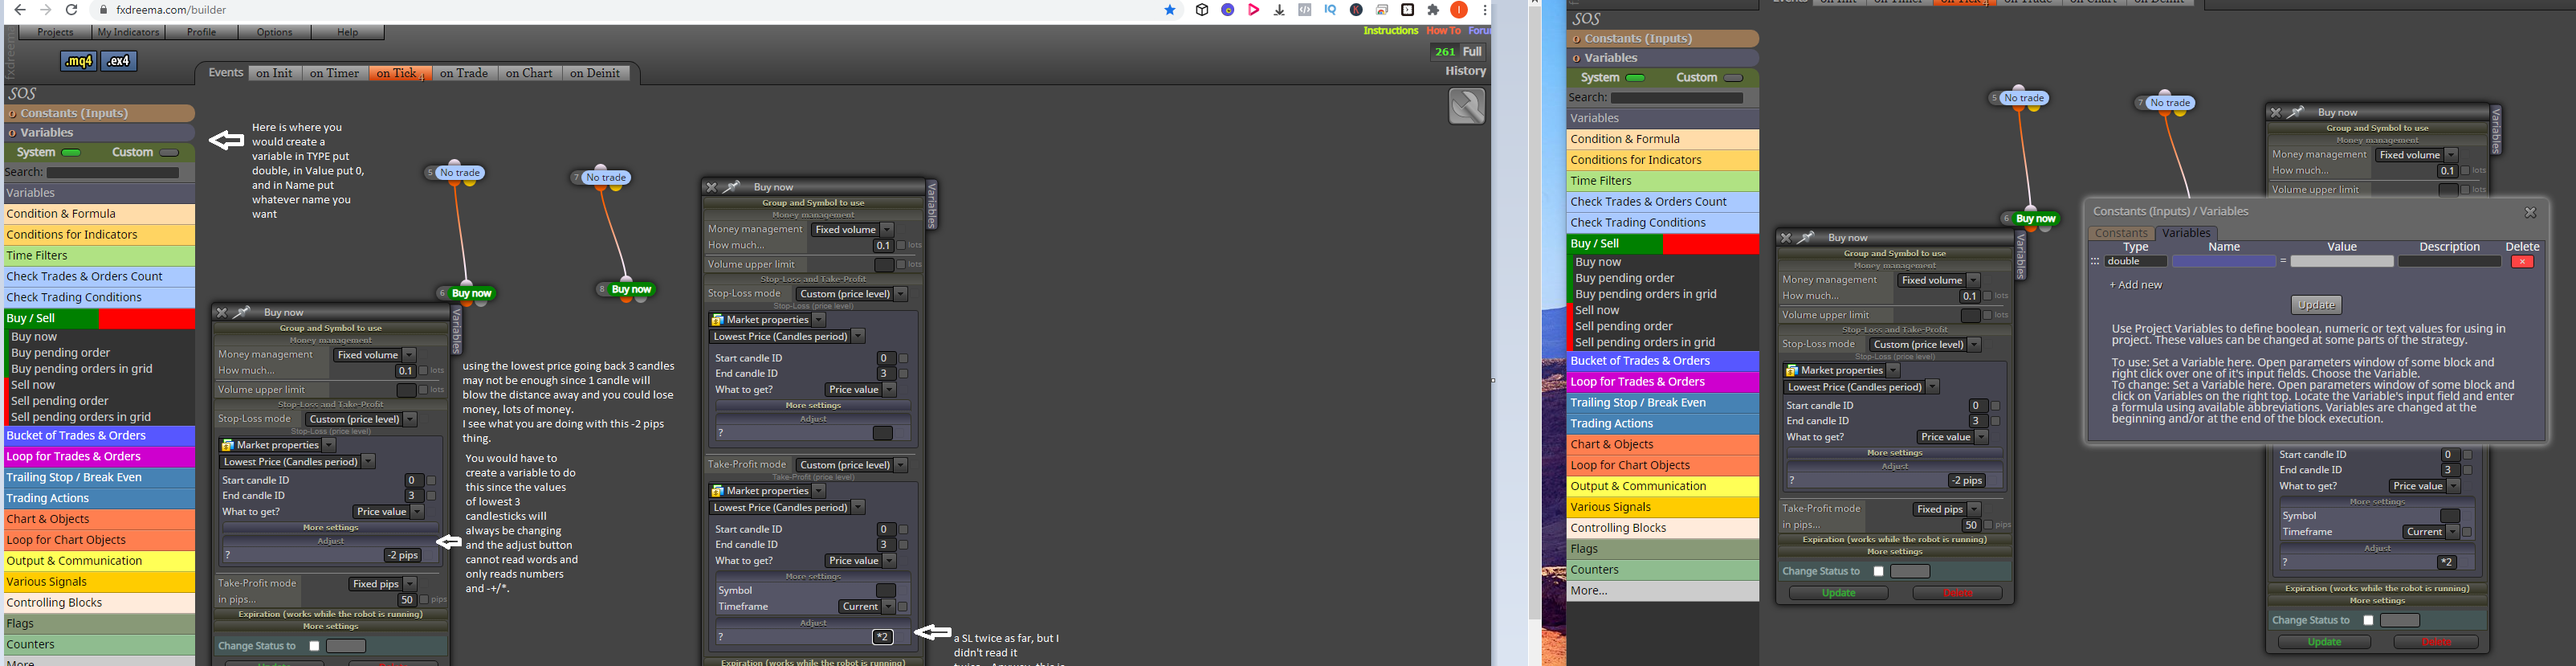Click the Value field in the Variables dialog
2576x666 pixels.
click(2342, 262)
